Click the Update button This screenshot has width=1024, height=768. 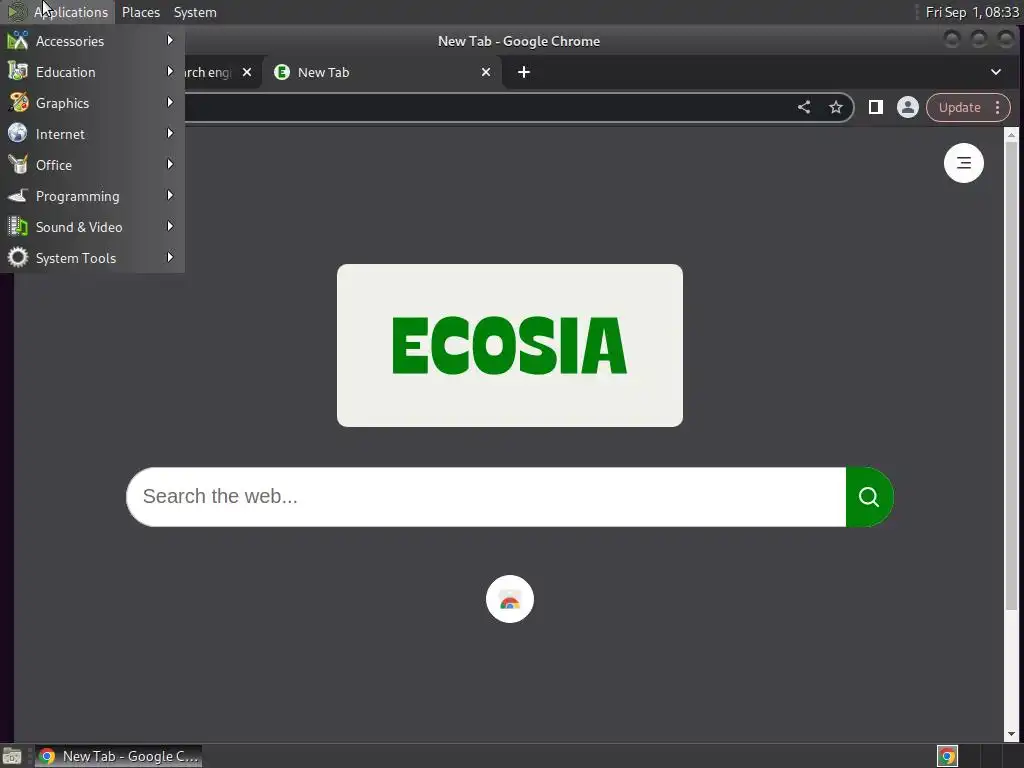coord(959,108)
